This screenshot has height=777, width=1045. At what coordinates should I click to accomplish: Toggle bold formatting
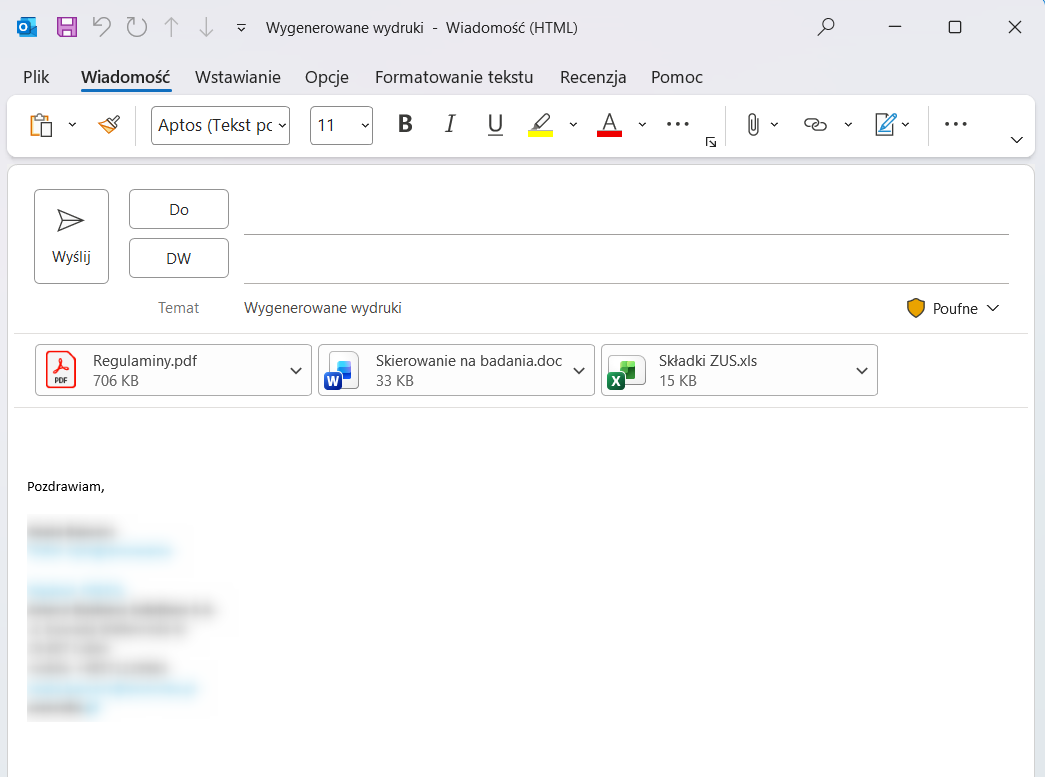click(405, 124)
